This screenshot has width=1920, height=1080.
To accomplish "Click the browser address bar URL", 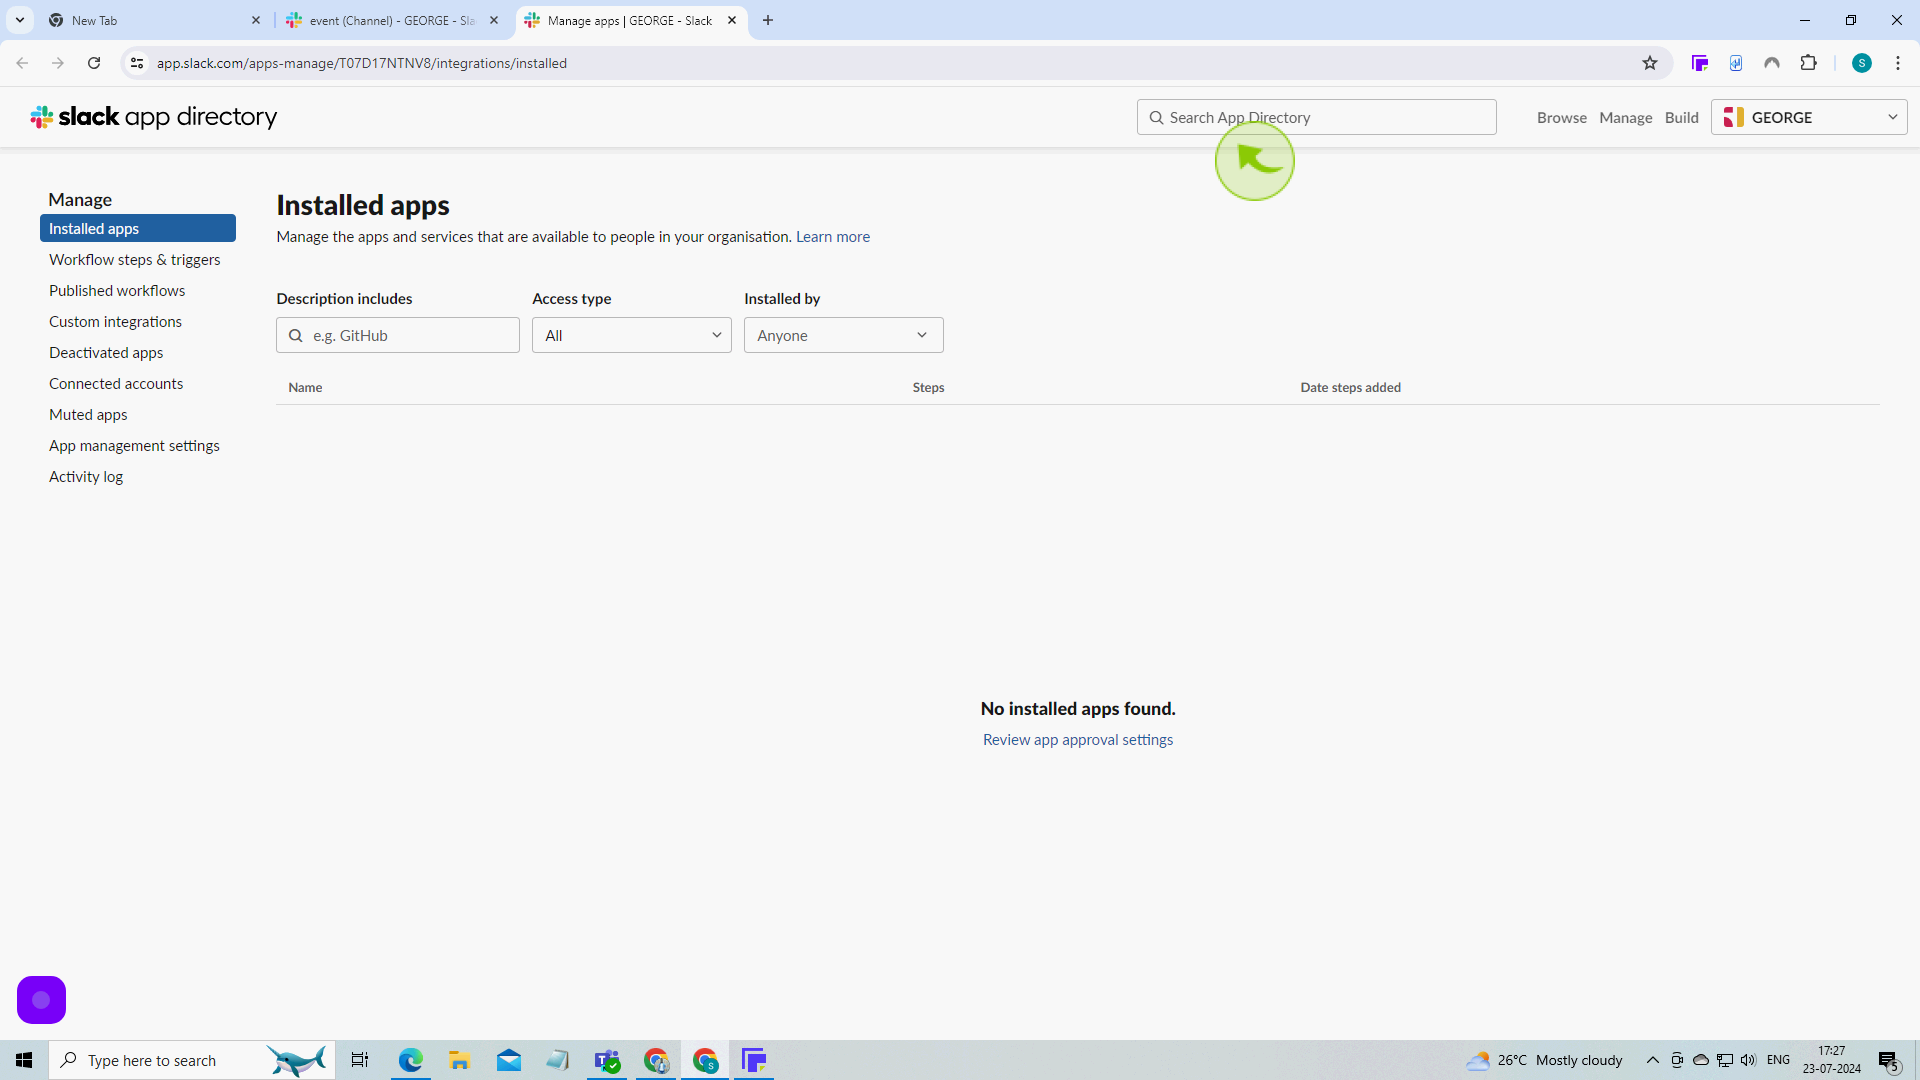I will (x=362, y=63).
